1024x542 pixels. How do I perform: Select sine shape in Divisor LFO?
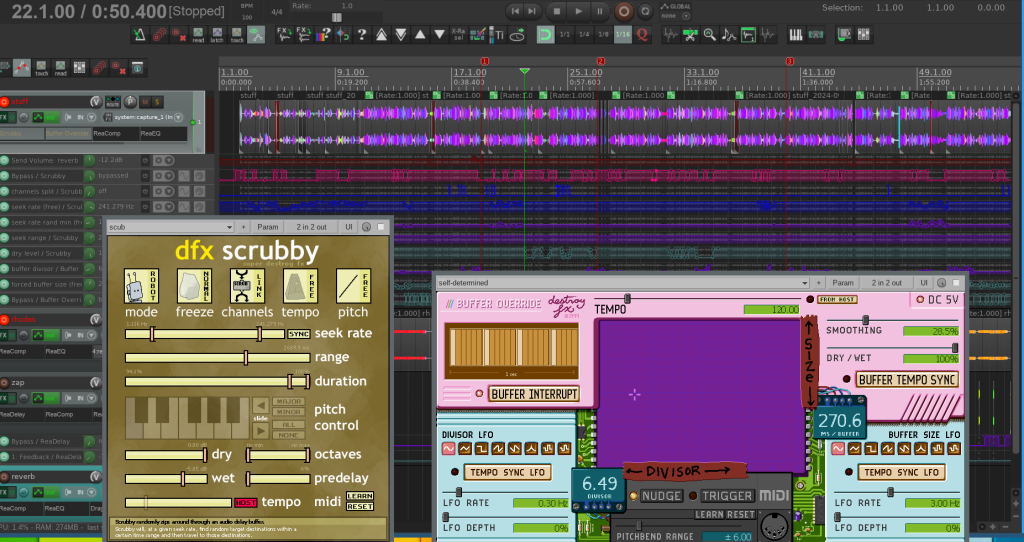tap(448, 449)
